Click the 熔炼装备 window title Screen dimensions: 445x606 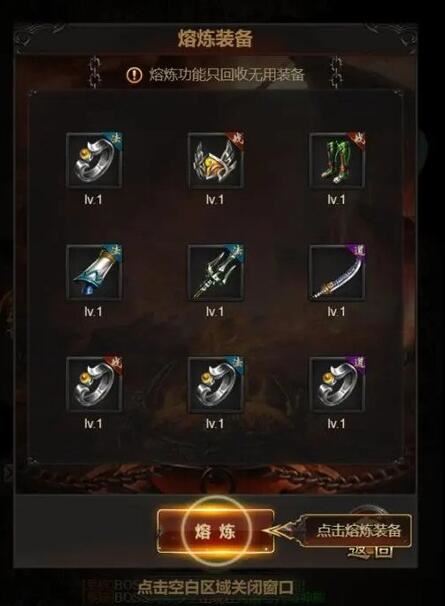[x=215, y=38]
